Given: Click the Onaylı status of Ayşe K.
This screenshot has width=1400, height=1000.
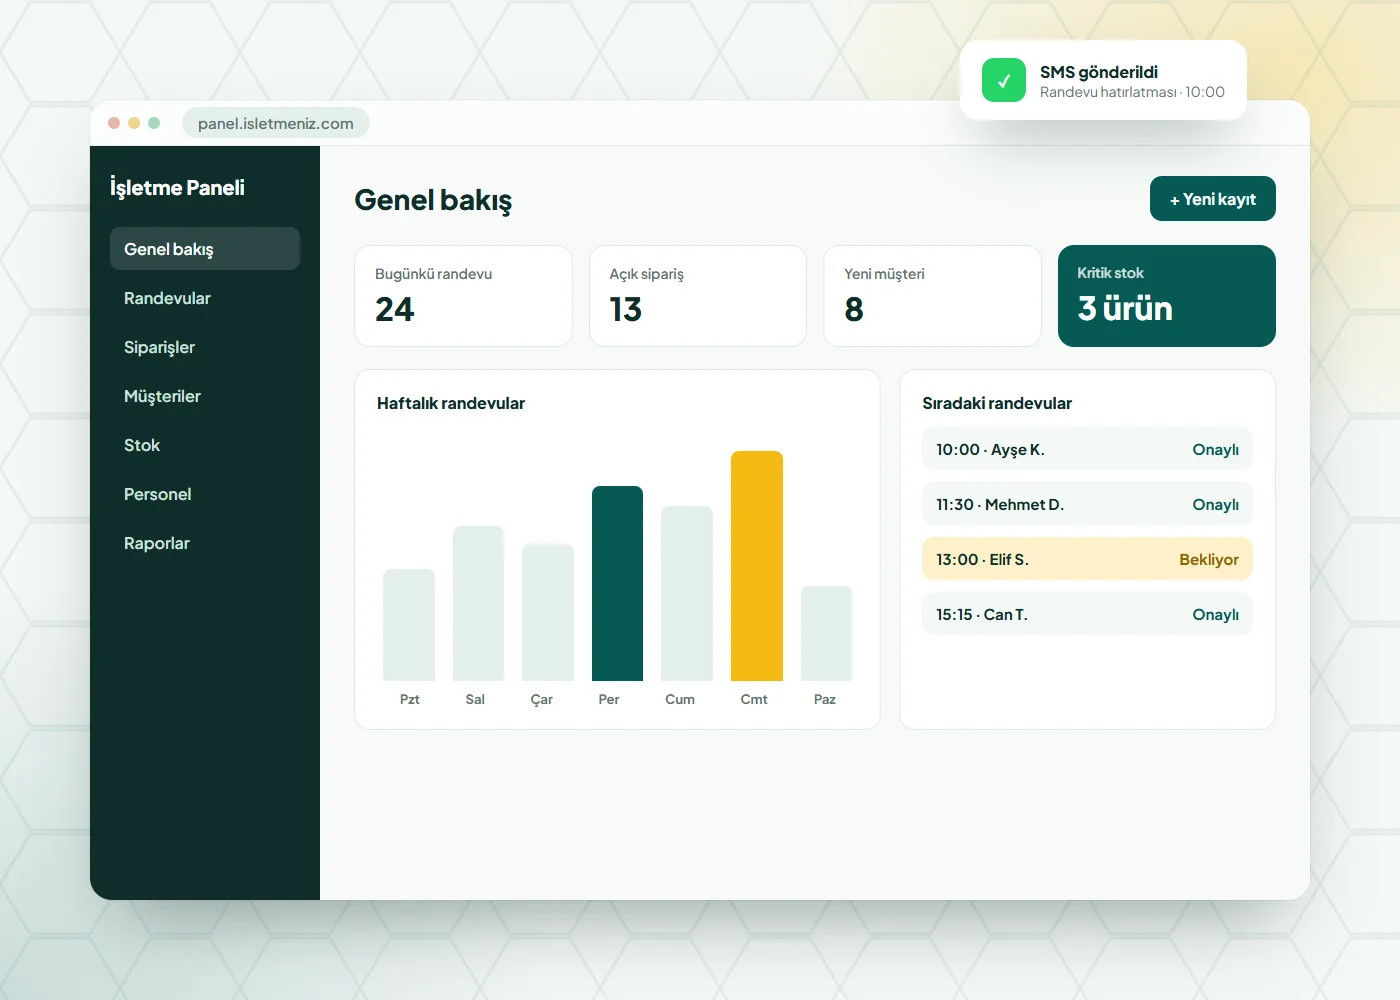Looking at the screenshot, I should coord(1216,450).
